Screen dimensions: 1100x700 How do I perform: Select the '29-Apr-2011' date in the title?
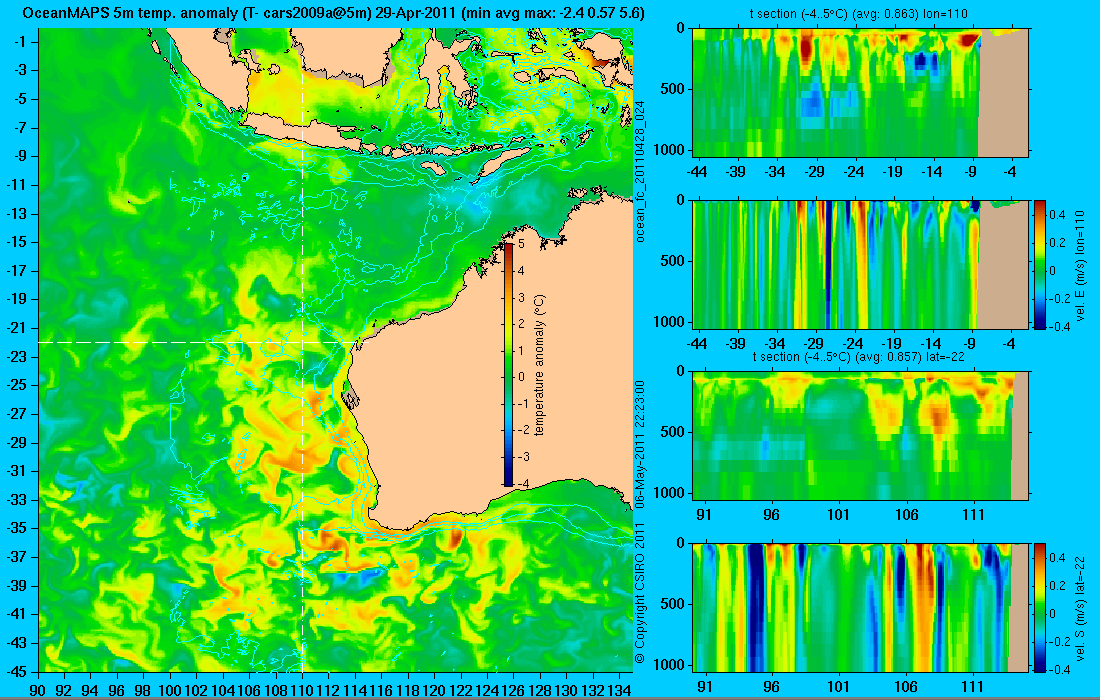point(416,13)
